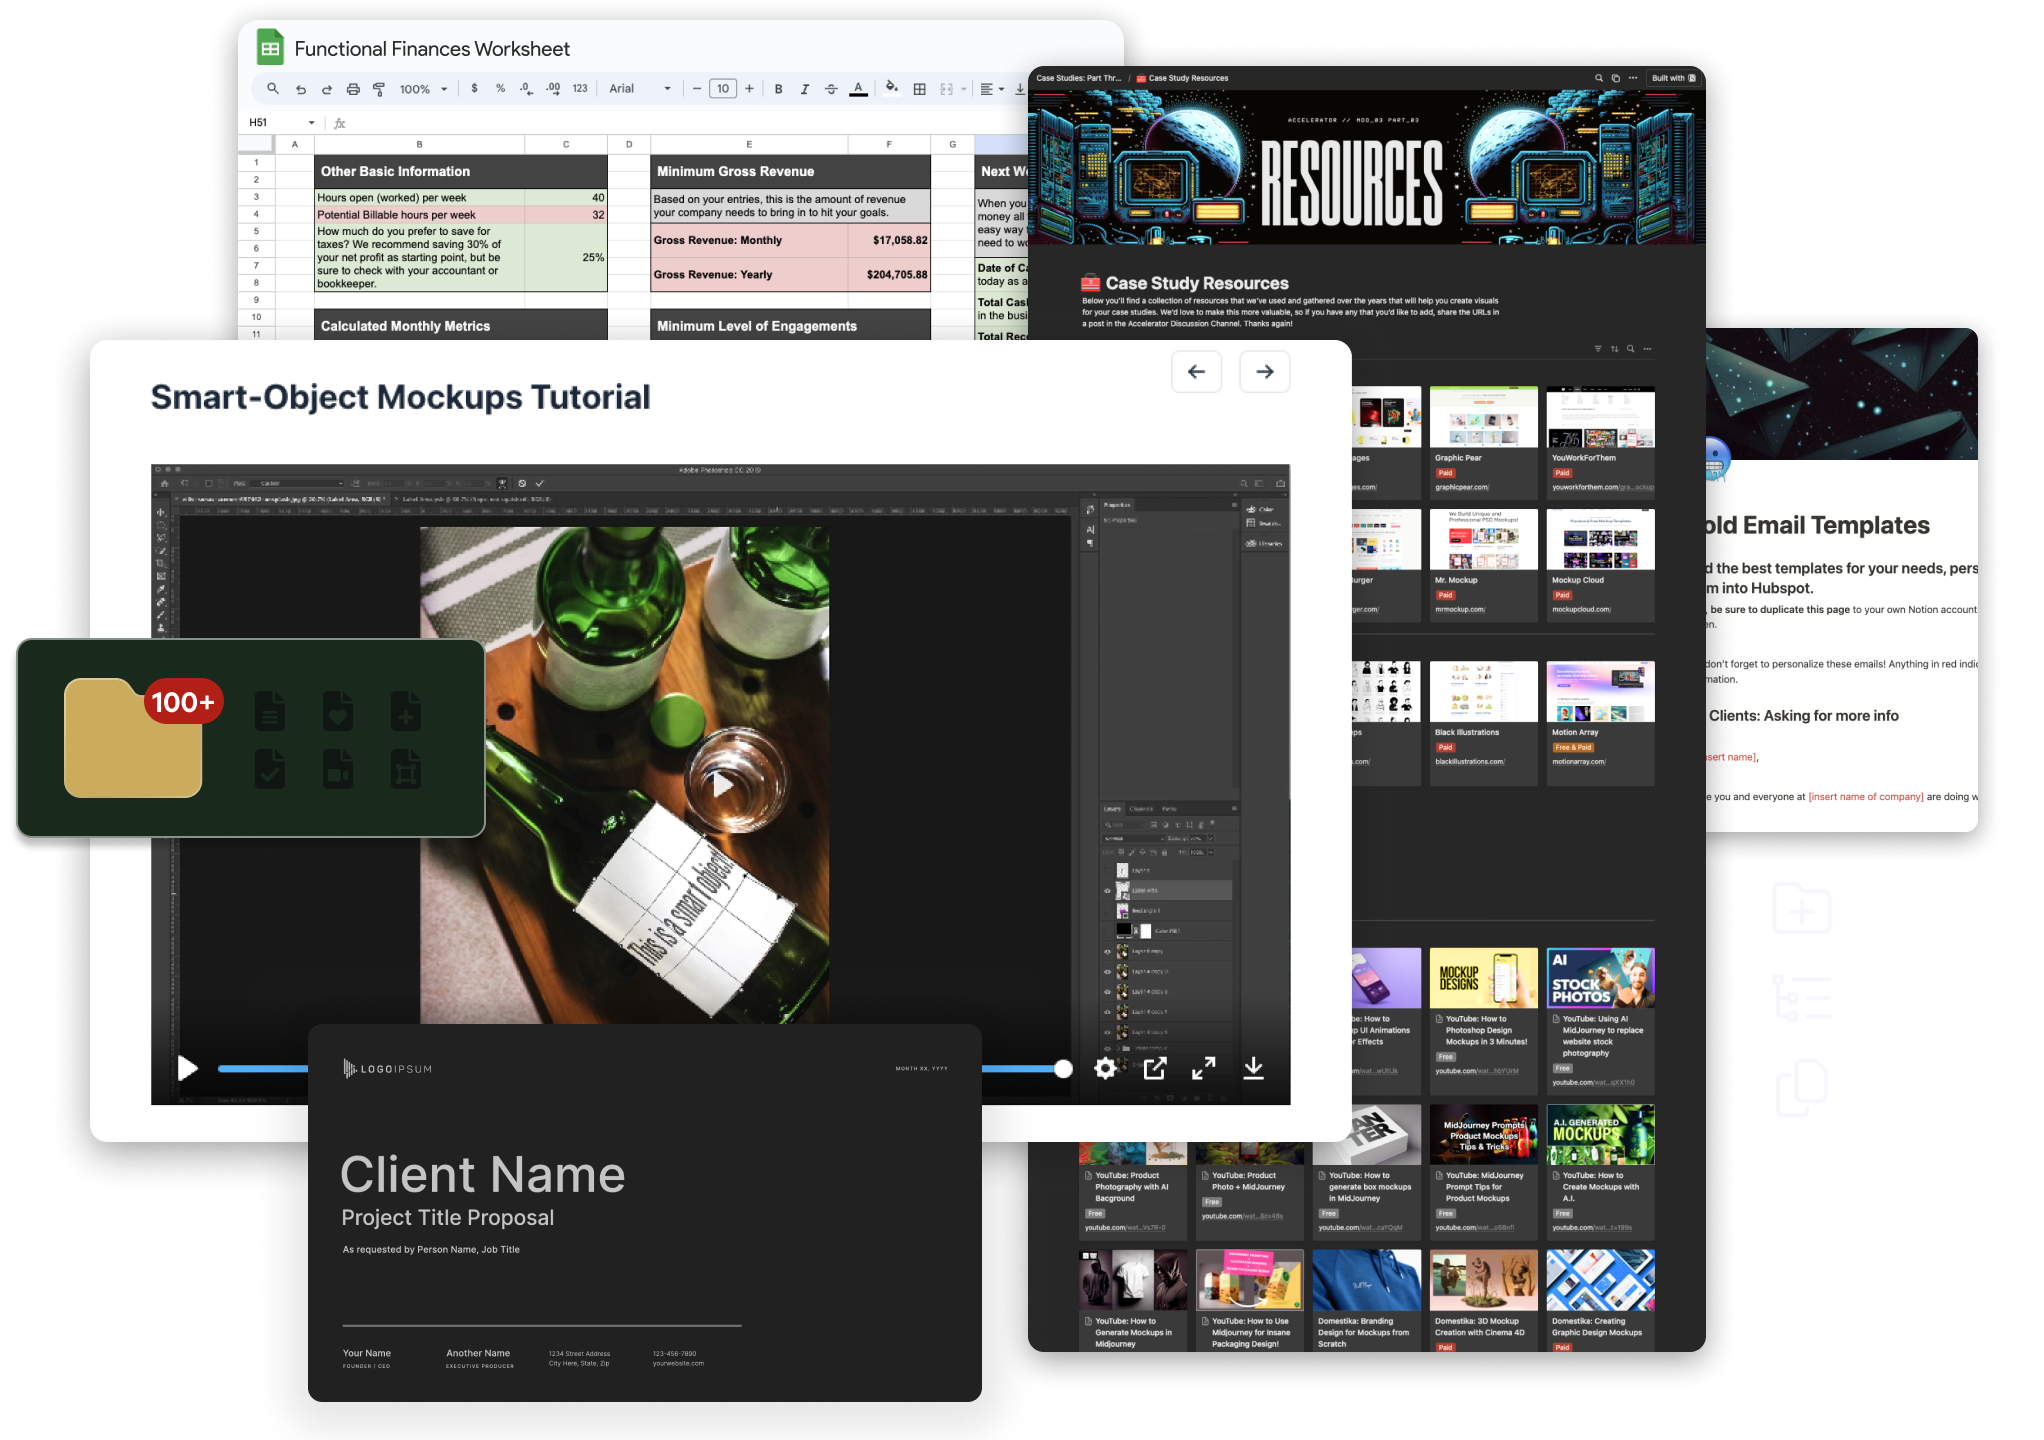Go to Case Studies: Part Thr... breadcrumb
This screenshot has height=1440, width=2044.
click(1079, 78)
